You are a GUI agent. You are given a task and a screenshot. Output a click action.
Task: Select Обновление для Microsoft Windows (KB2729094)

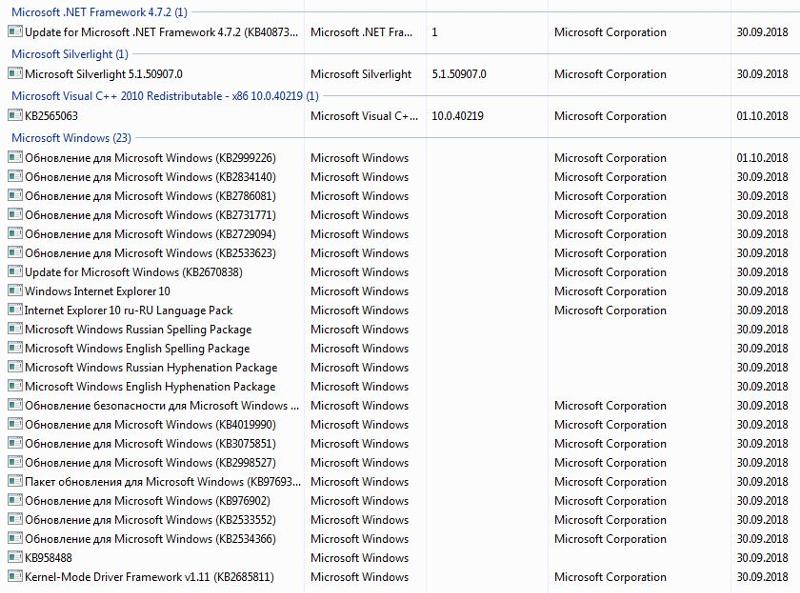151,234
